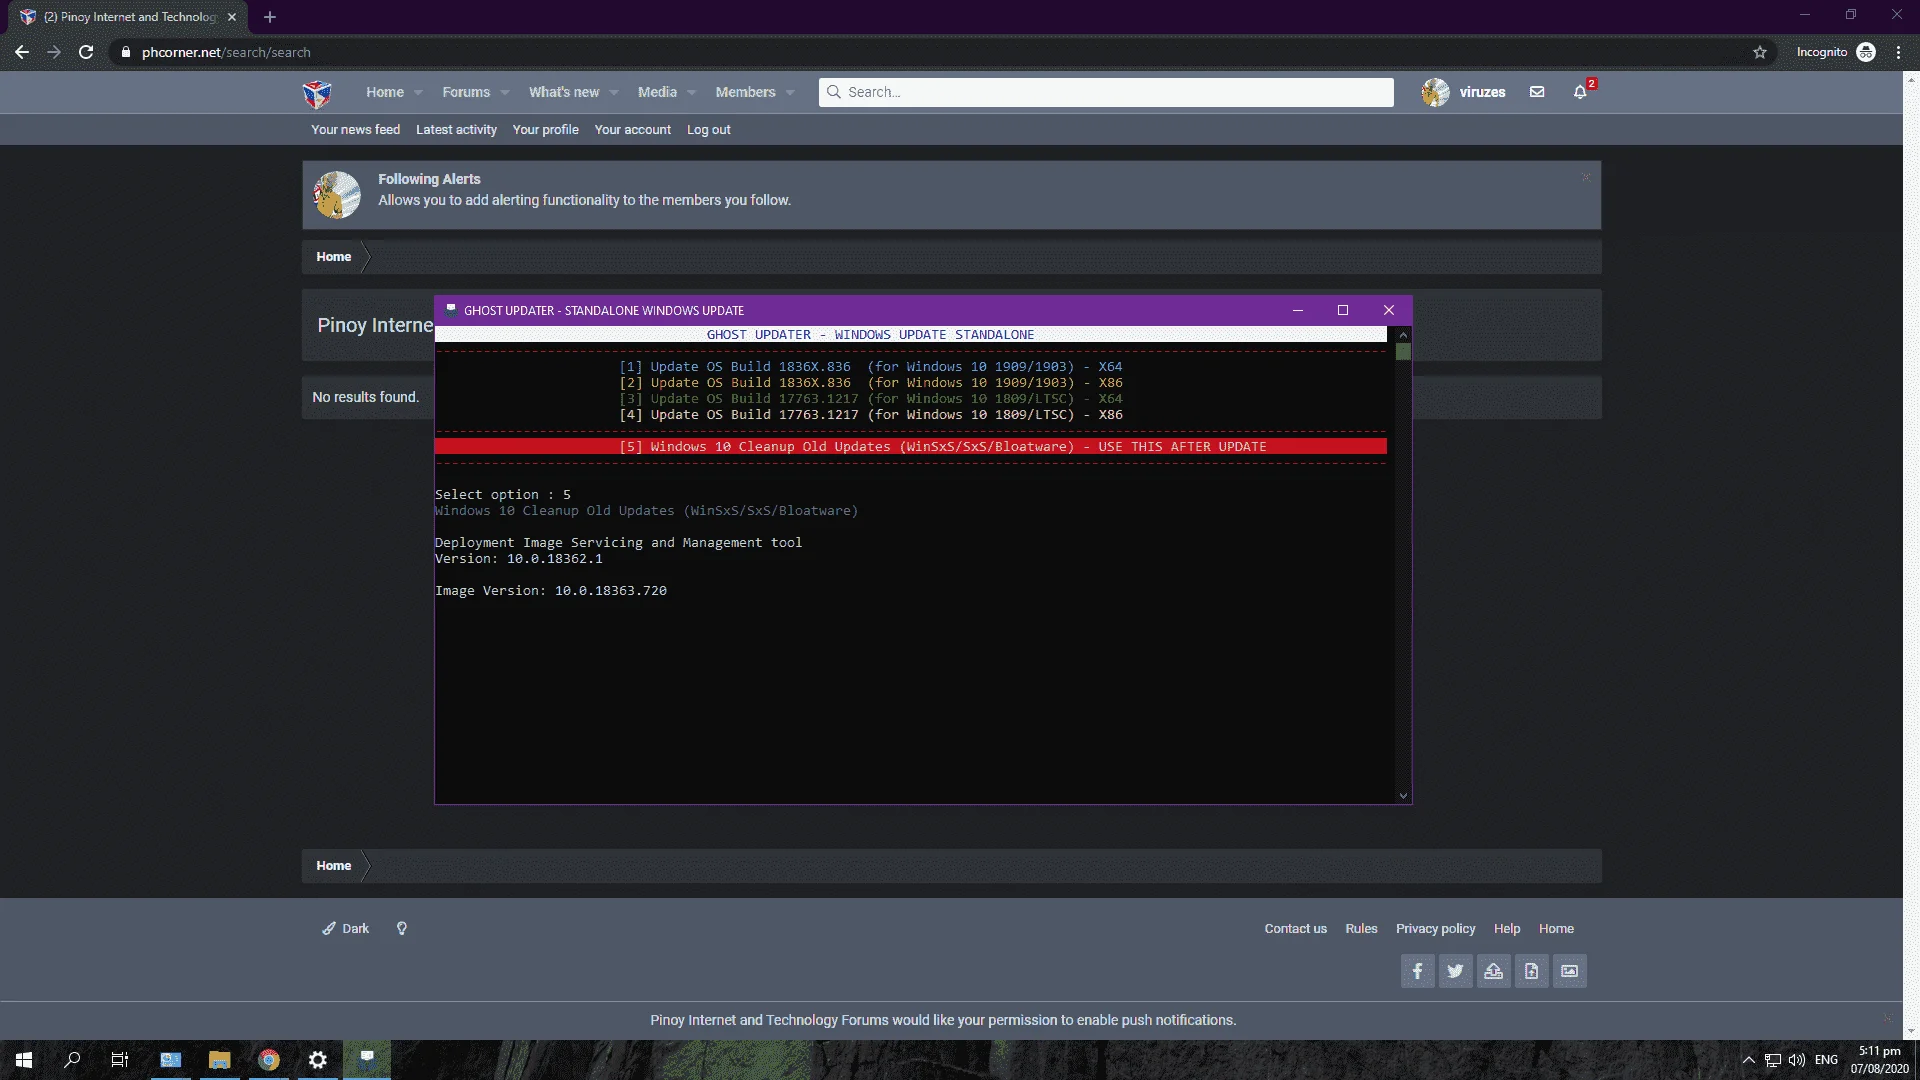This screenshot has width=1920, height=1080.
Task: Open the Privacy policy footer link
Action: (x=1435, y=929)
